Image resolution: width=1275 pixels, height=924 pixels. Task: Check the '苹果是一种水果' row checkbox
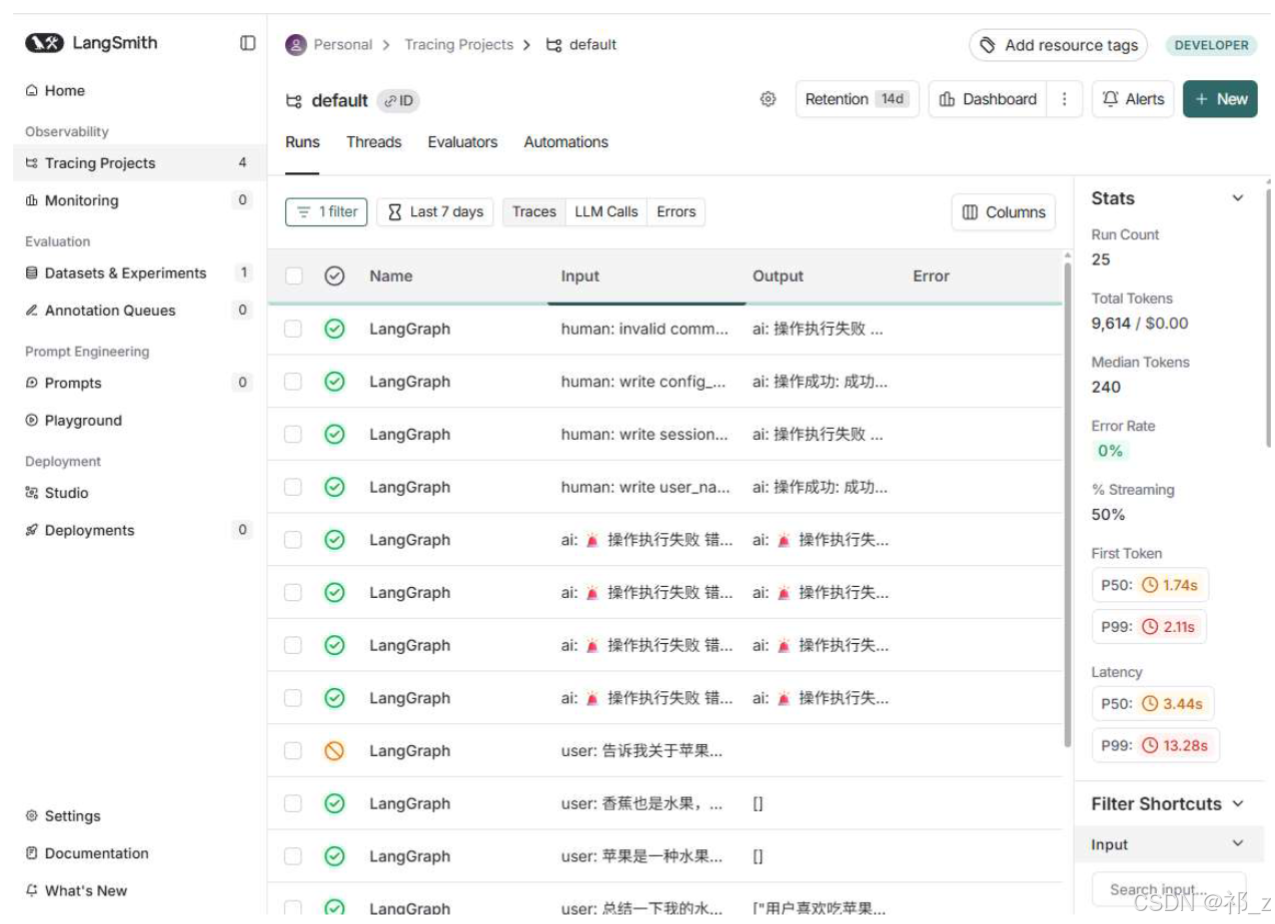tap(293, 856)
